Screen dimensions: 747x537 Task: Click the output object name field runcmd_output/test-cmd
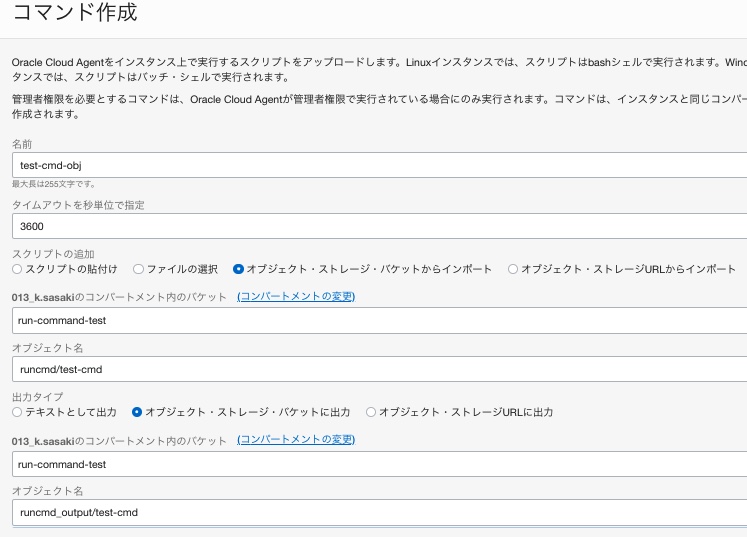380,512
